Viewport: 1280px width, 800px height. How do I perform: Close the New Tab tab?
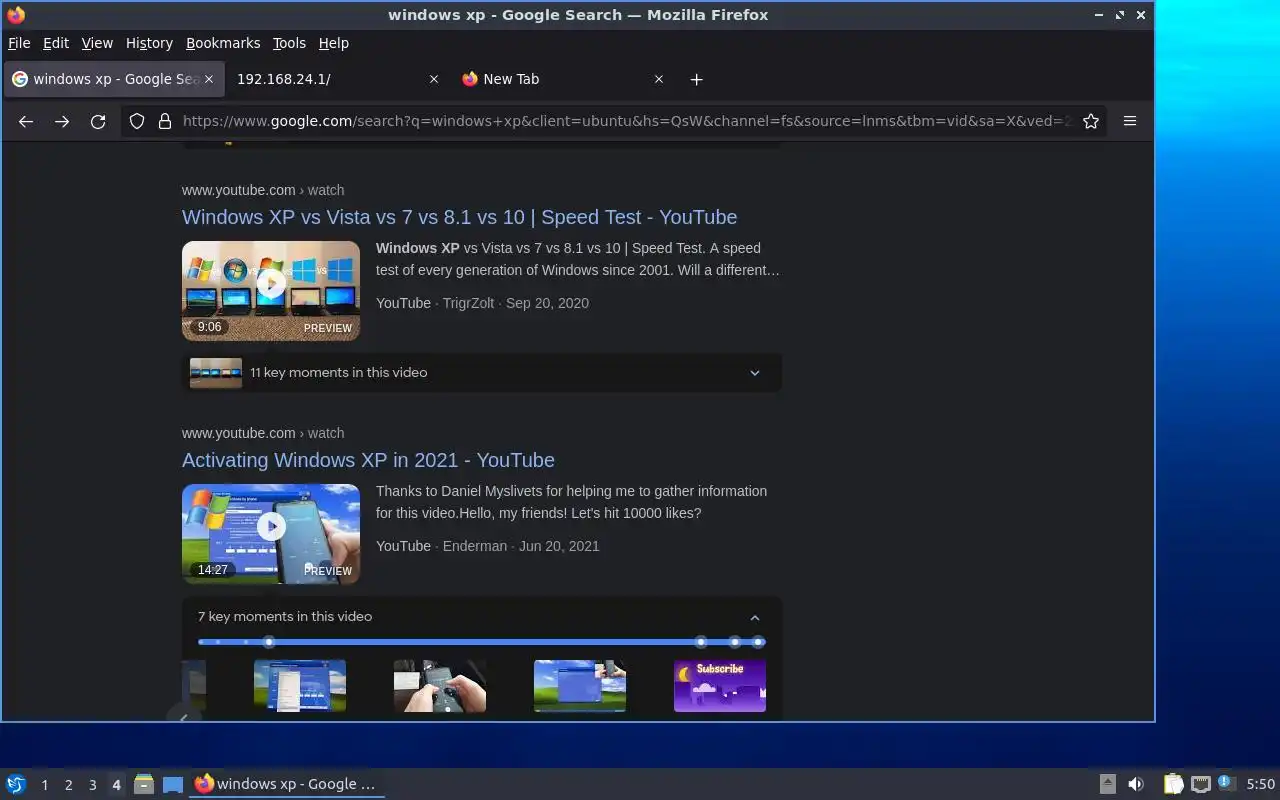[658, 79]
